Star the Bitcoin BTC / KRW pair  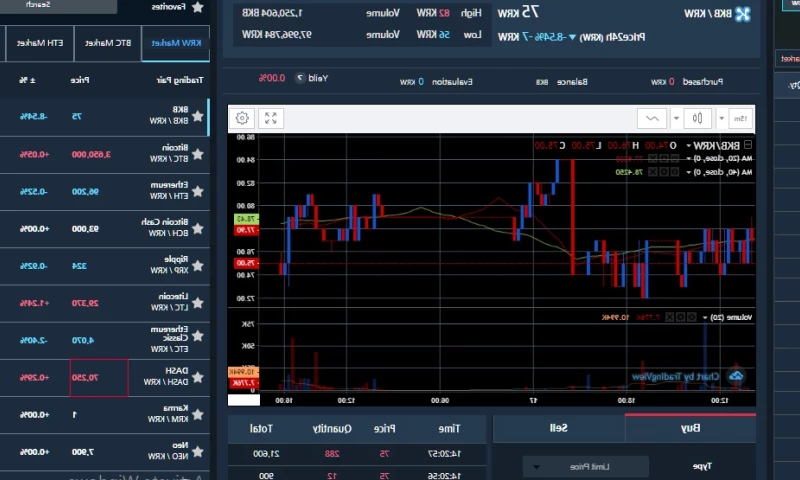tap(198, 154)
